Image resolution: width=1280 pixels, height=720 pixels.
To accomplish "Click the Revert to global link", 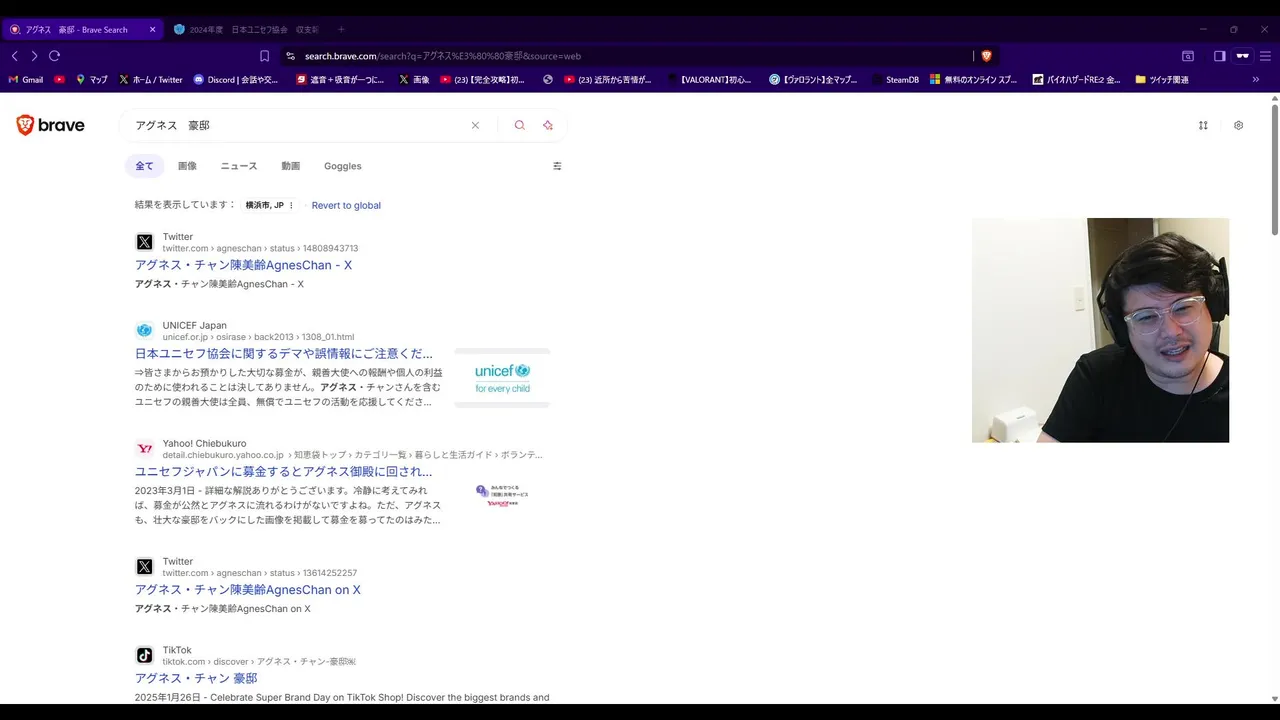I will [x=346, y=205].
